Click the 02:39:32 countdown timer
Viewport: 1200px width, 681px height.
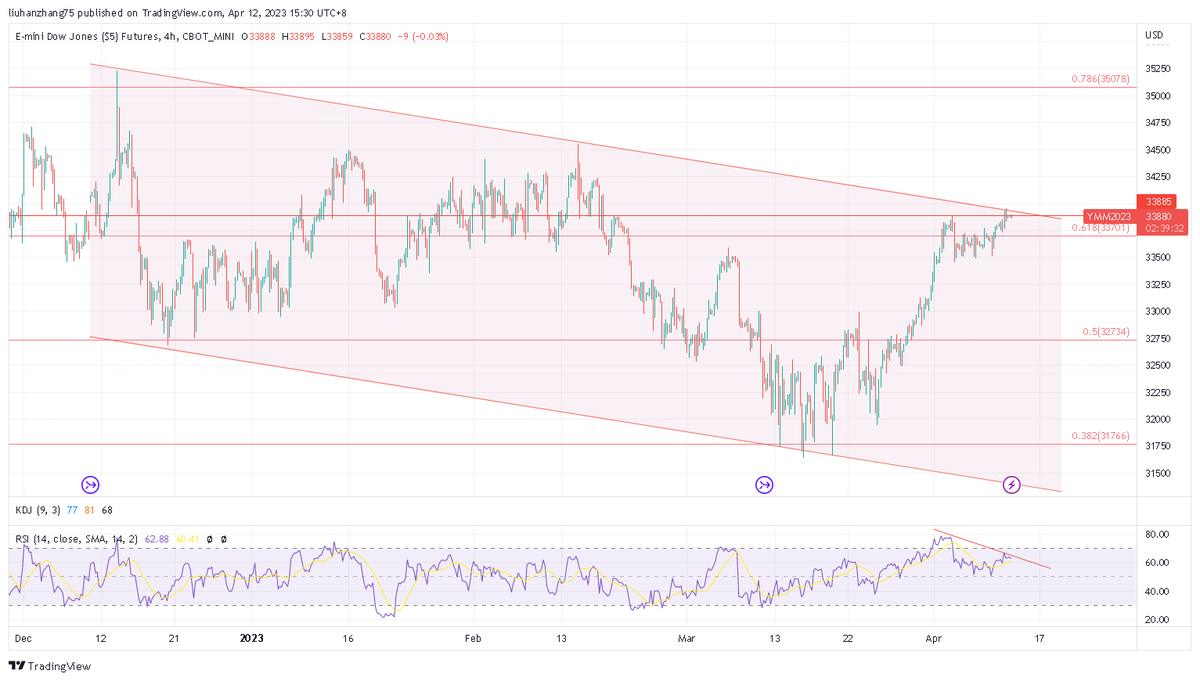pyautogui.click(x=1164, y=228)
